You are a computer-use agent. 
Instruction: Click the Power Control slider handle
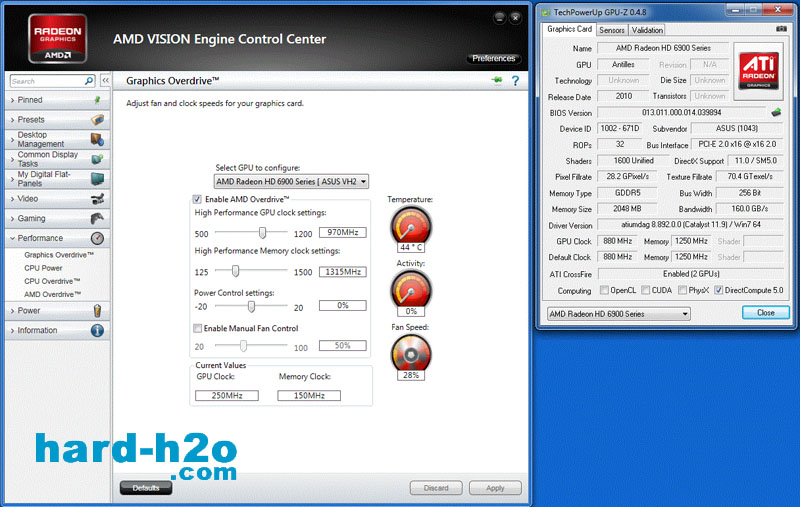[251, 306]
